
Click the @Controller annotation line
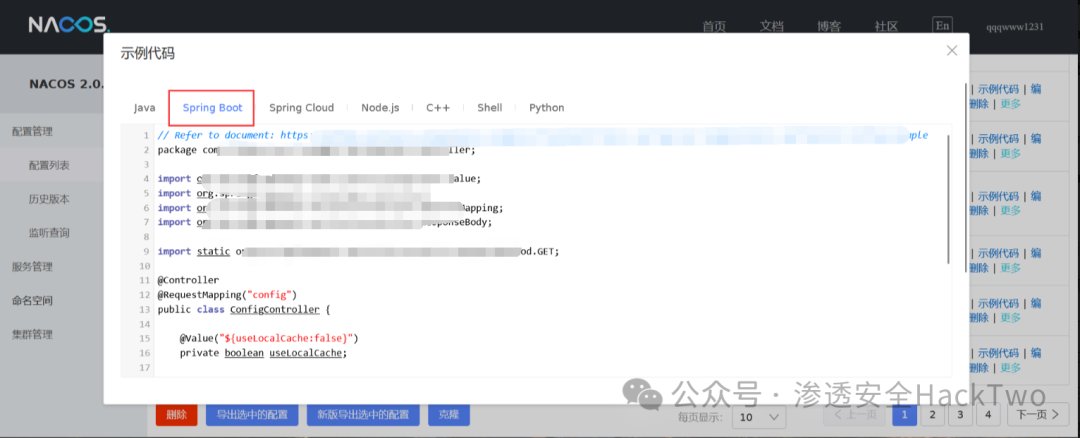[188, 280]
